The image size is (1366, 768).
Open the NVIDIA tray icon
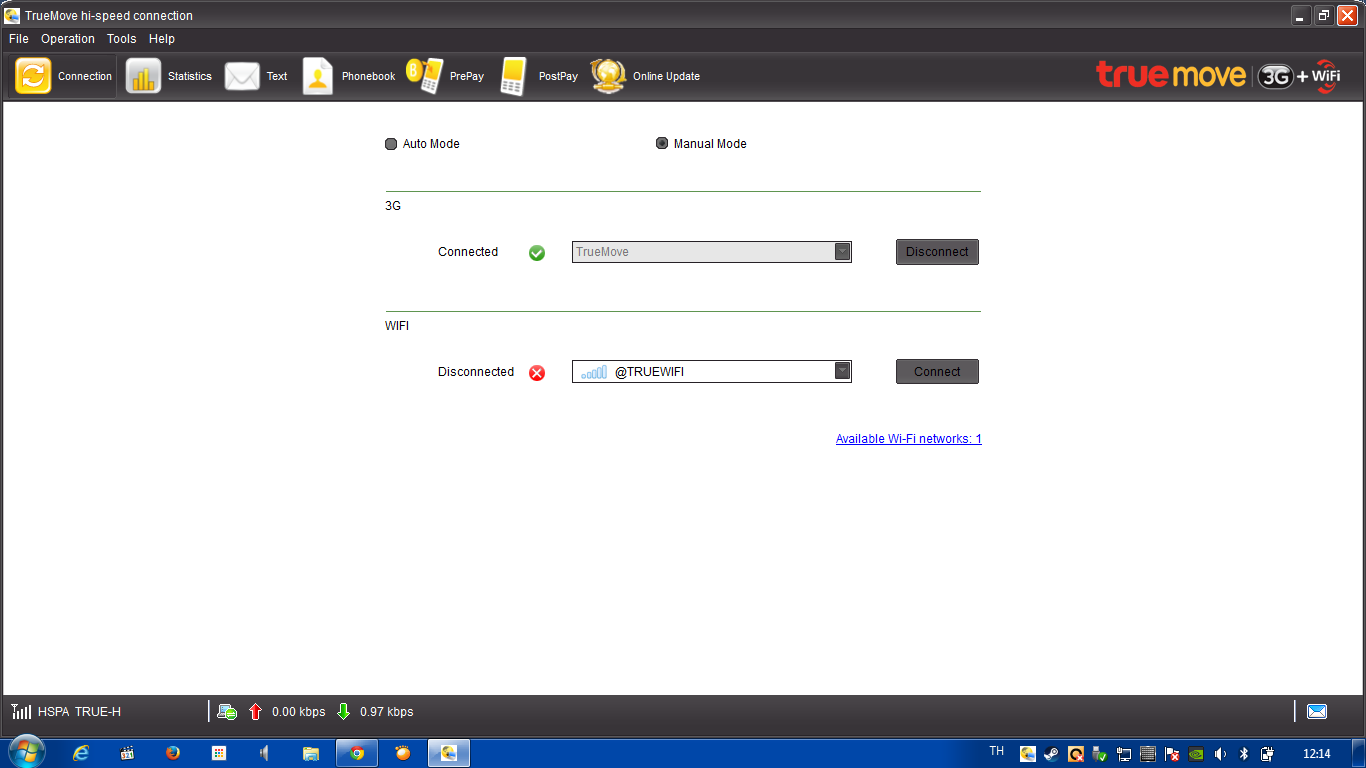[1195, 754]
